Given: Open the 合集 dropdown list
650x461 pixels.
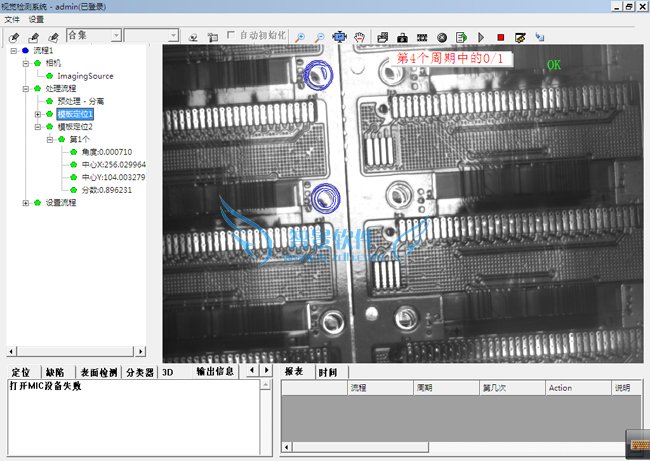Looking at the screenshot, I should (116, 35).
